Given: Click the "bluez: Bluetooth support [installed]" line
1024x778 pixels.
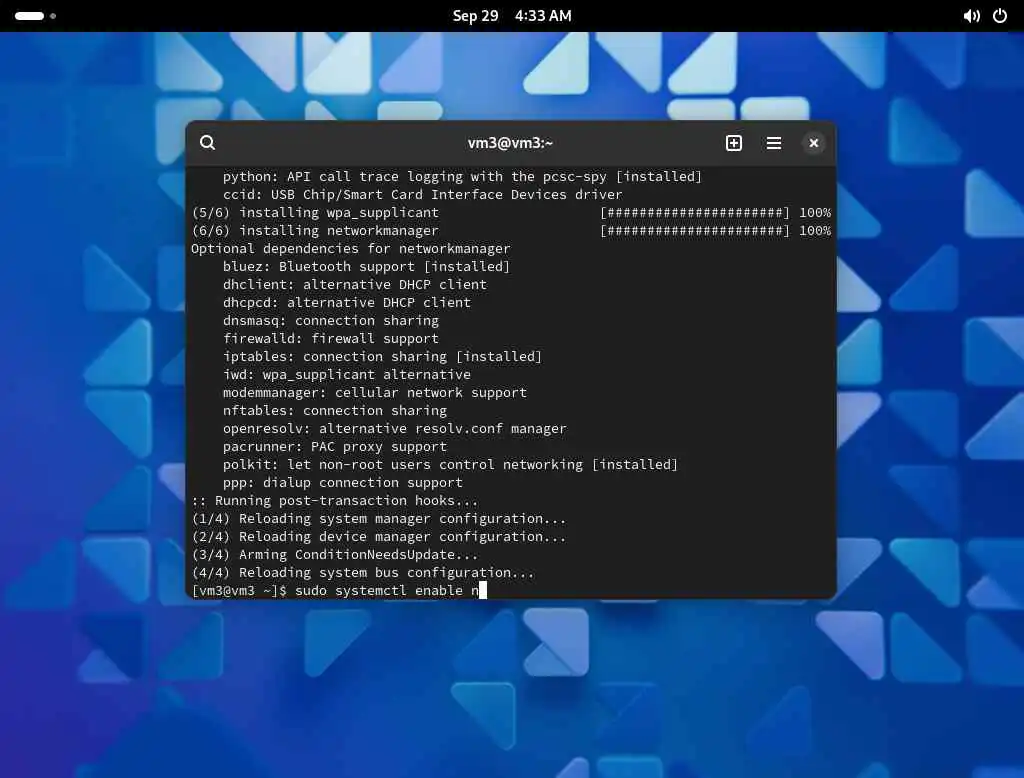Looking at the screenshot, I should 366,267.
